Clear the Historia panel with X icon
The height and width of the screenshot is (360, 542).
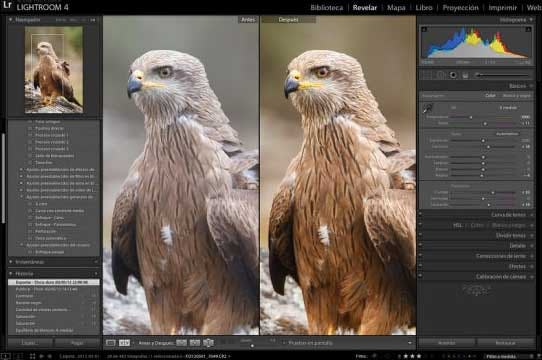click(96, 274)
